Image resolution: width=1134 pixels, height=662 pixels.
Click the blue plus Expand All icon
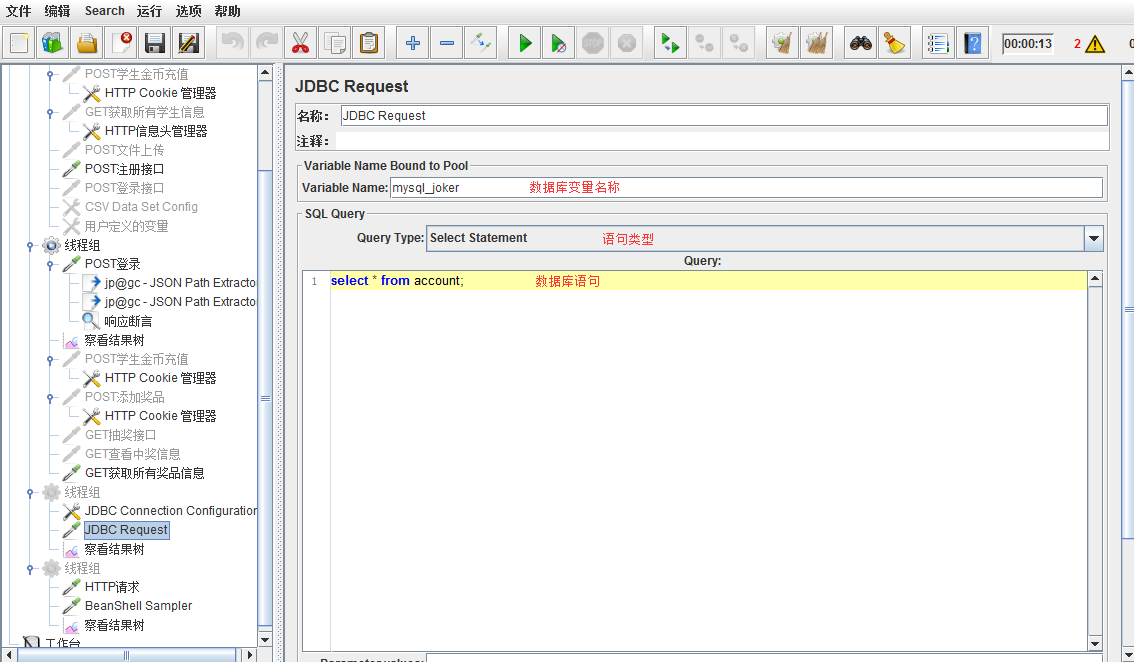tap(412, 43)
